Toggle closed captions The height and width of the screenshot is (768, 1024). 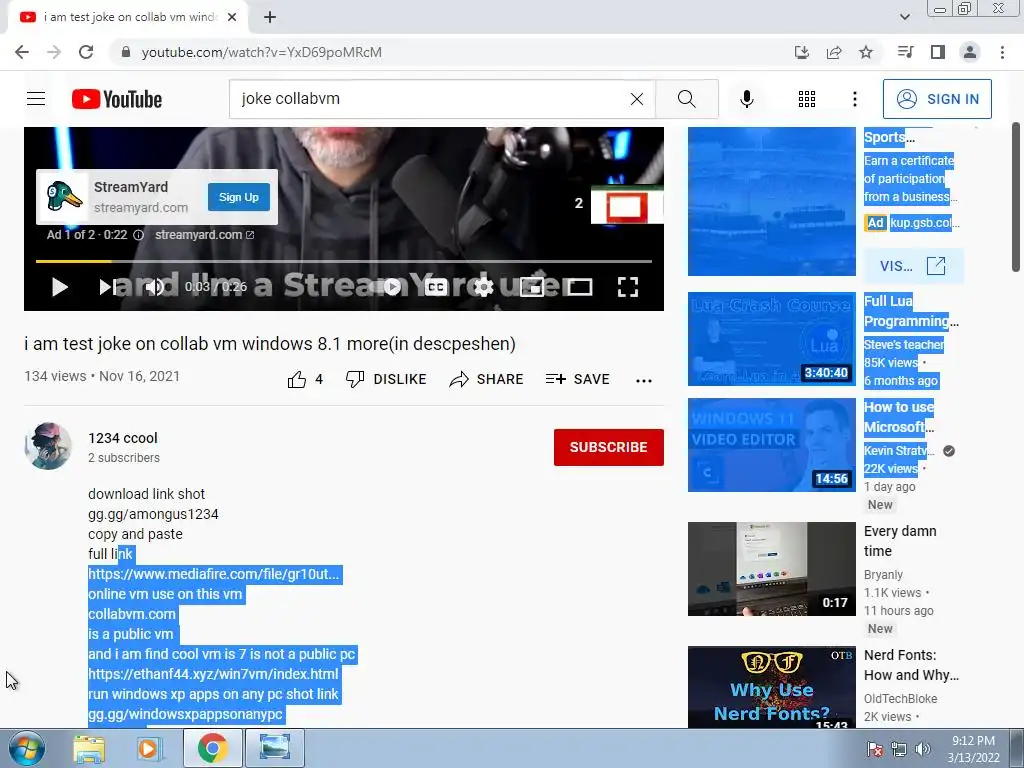[436, 287]
